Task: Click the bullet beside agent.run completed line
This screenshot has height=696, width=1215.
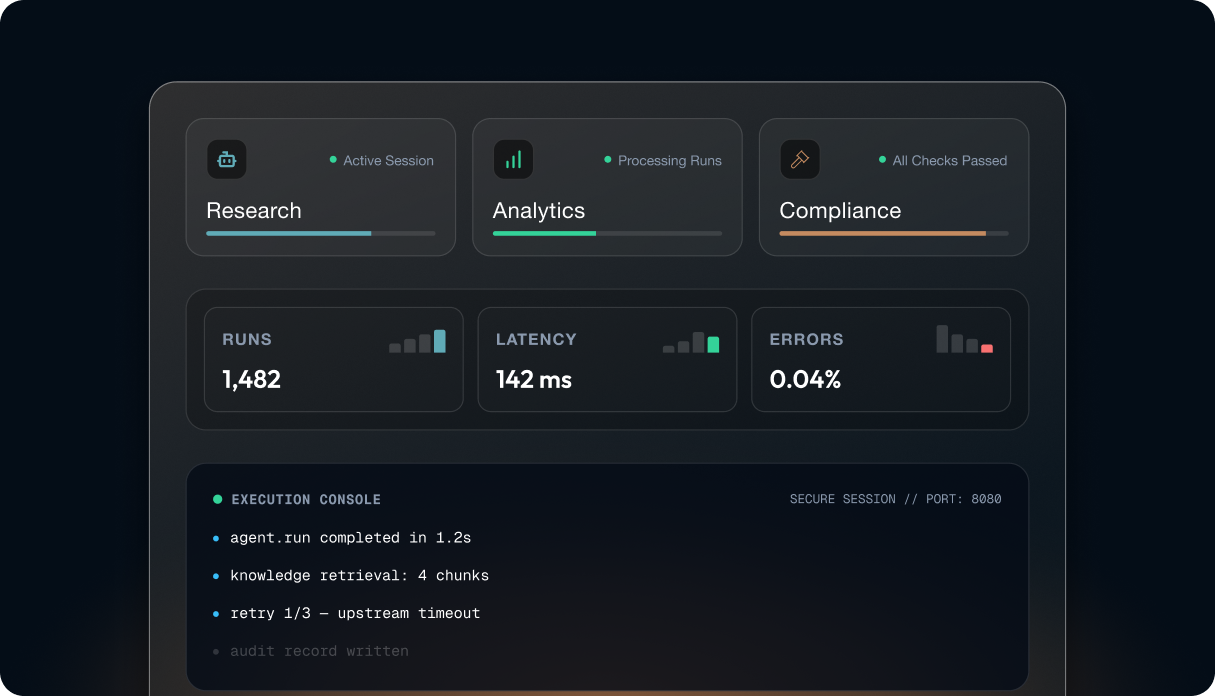Action: coord(215,538)
